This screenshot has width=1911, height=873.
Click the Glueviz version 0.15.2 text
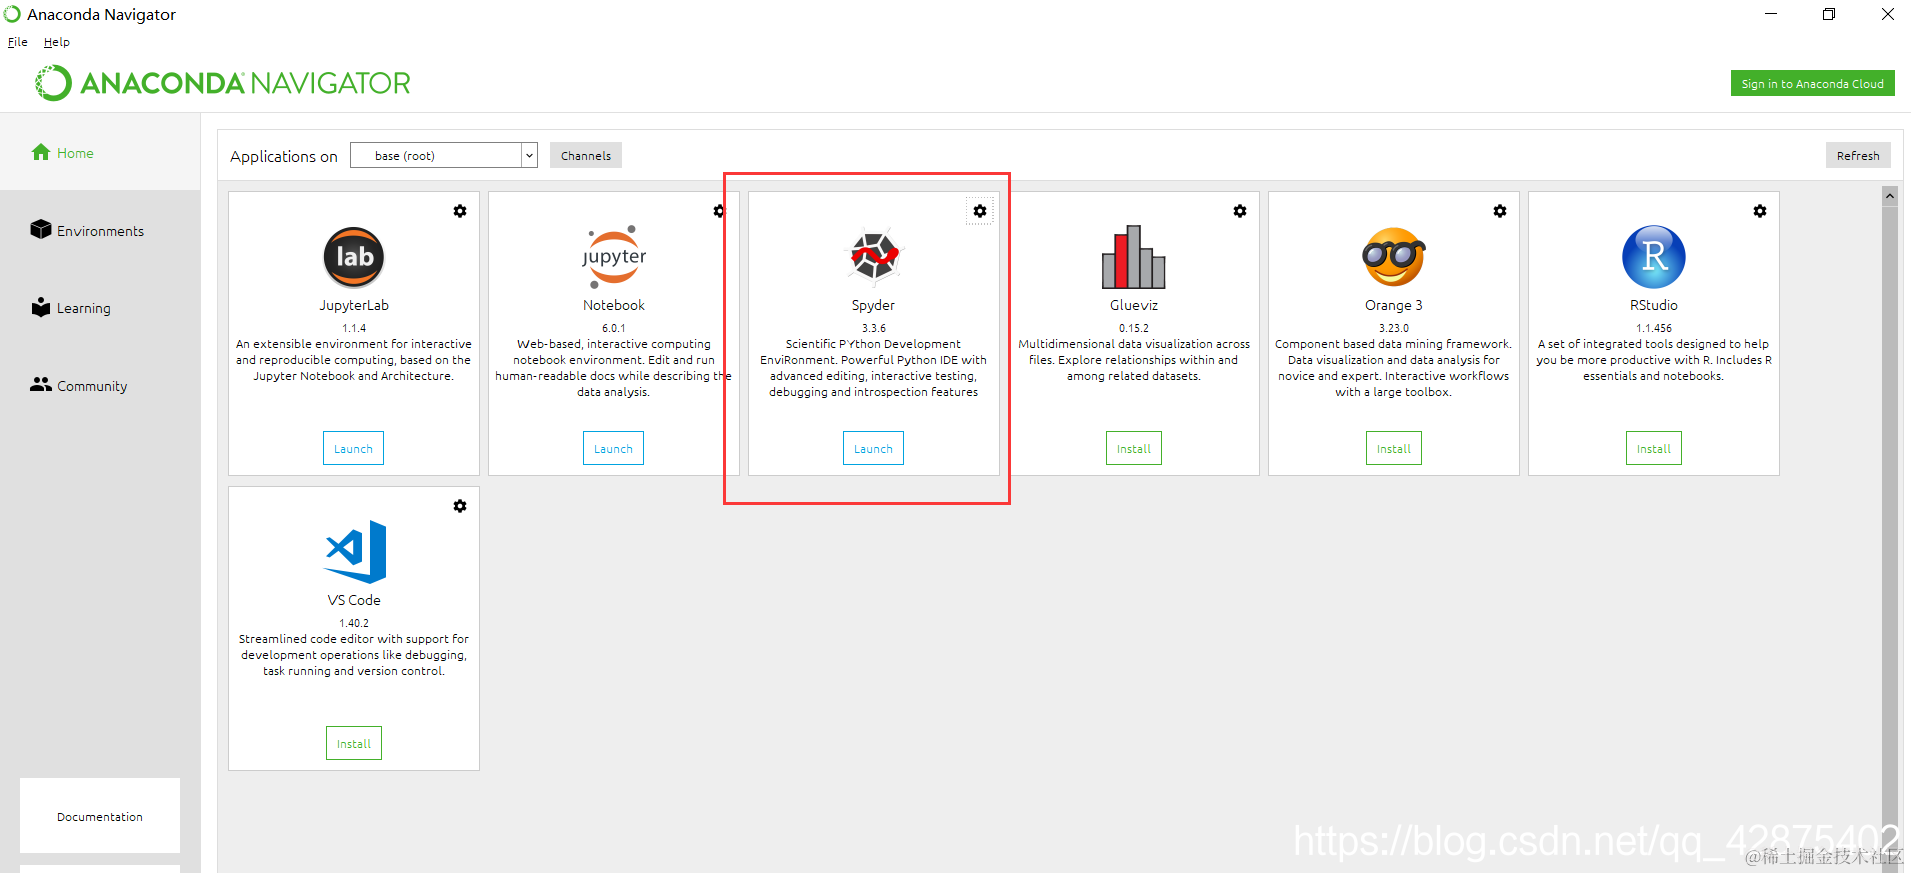tap(1134, 328)
